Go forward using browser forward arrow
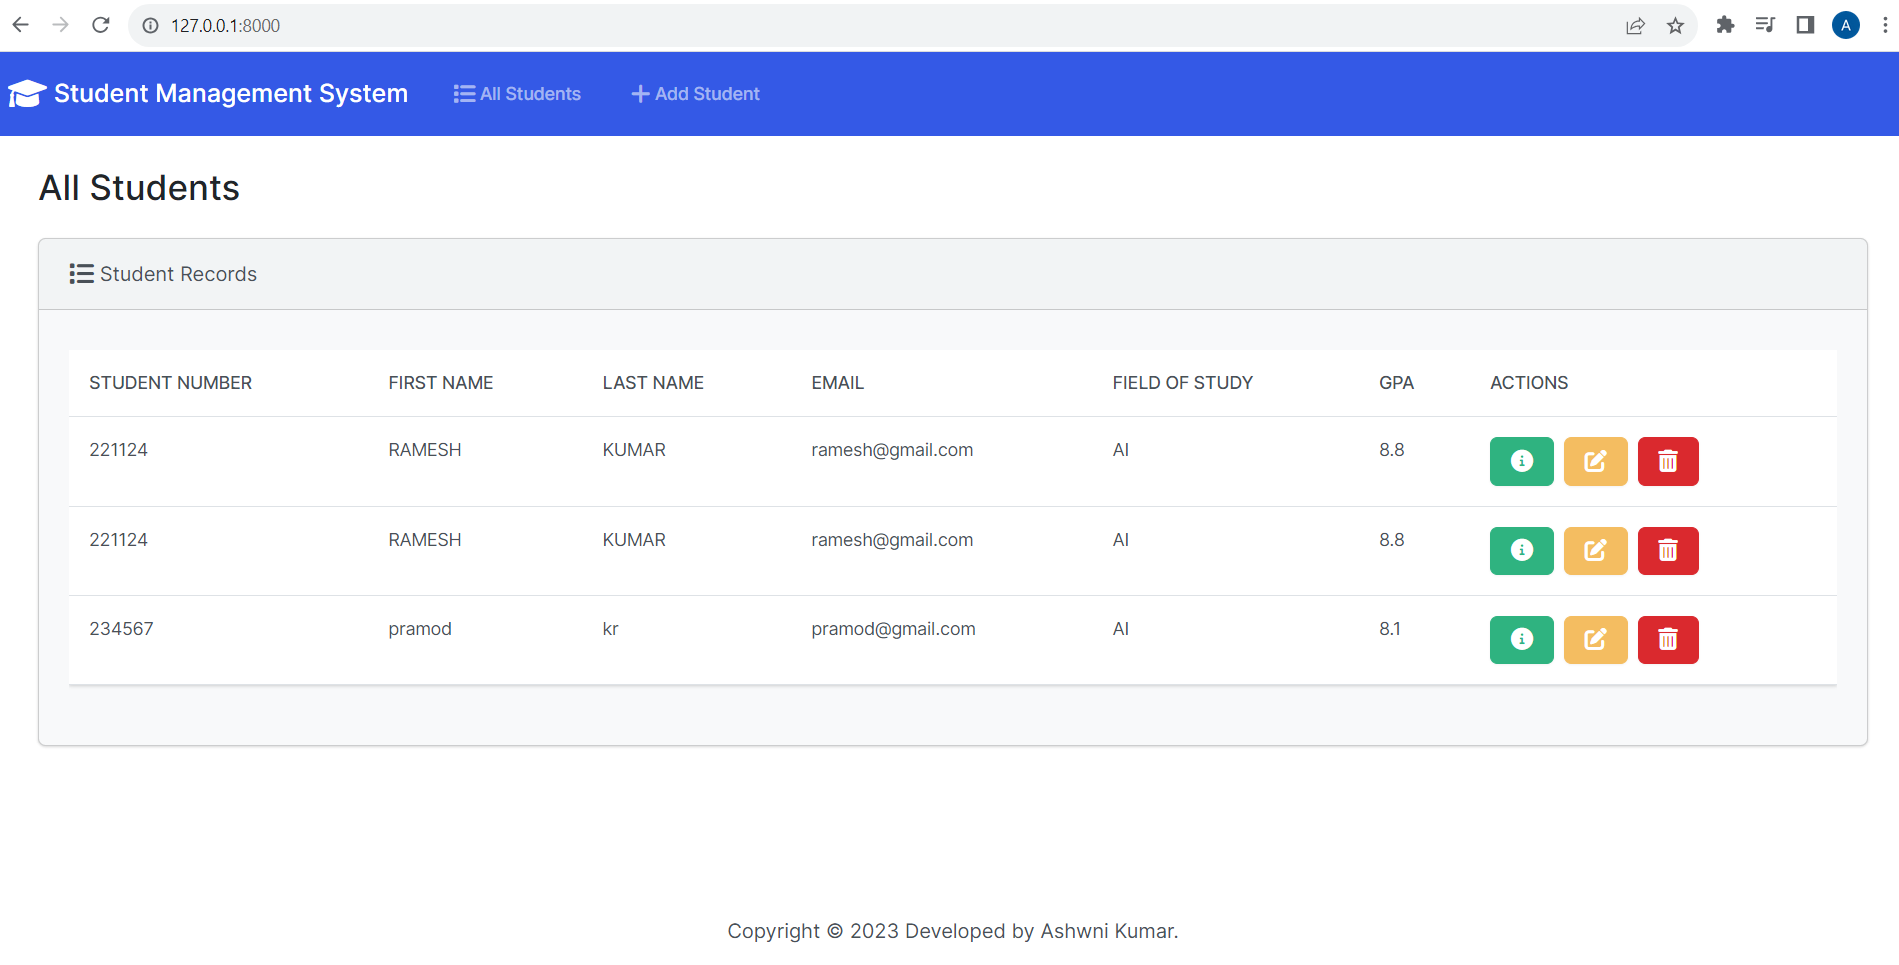This screenshot has width=1899, height=965. click(x=61, y=25)
